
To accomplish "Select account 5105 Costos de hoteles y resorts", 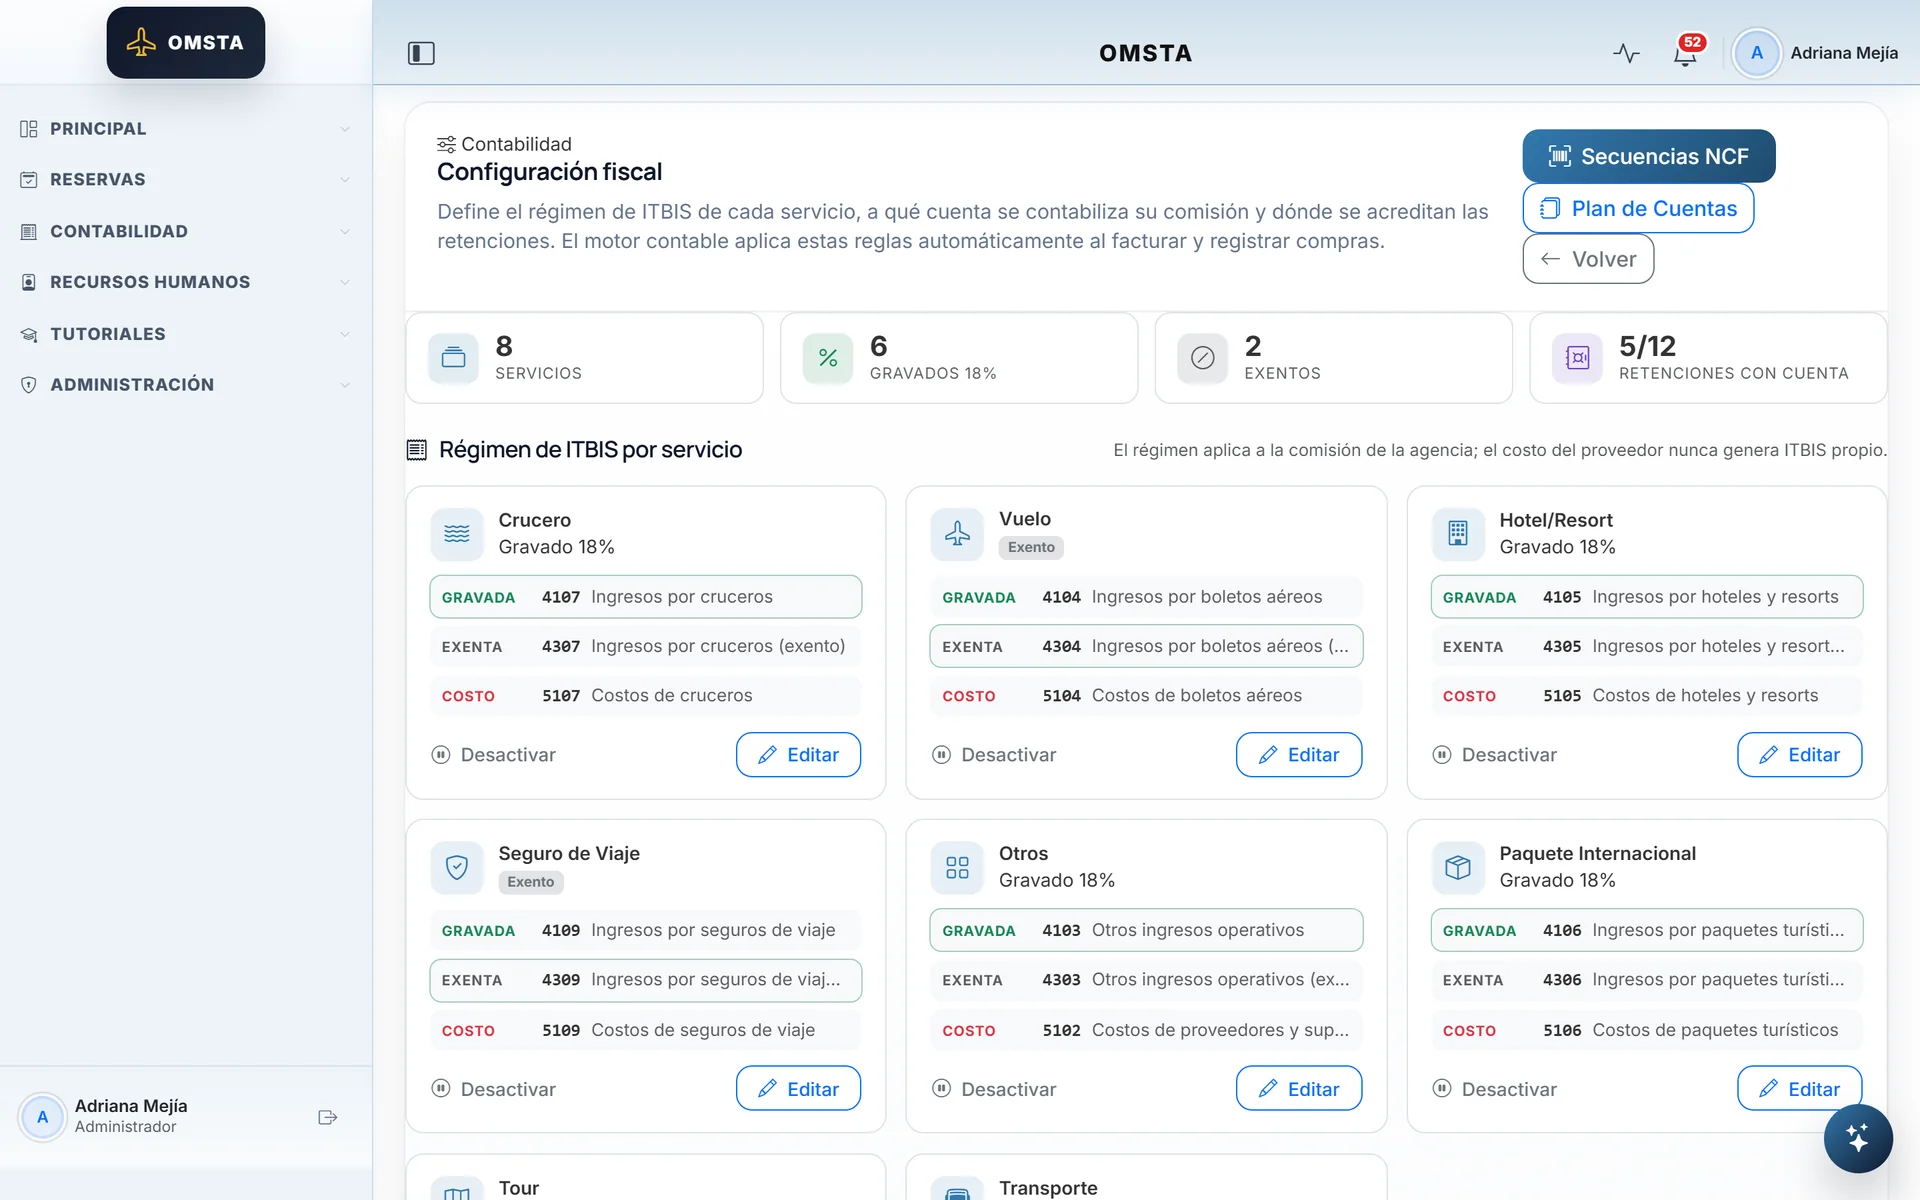I will click(x=1647, y=696).
